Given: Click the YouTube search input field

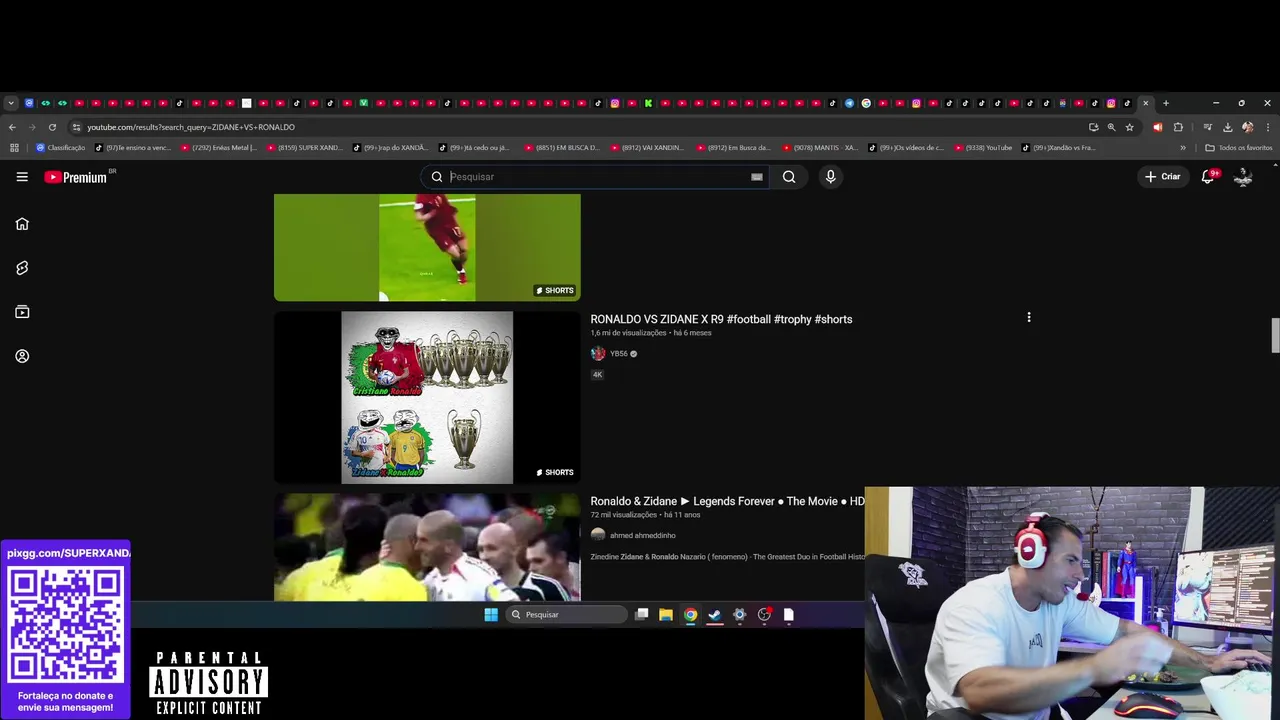Looking at the screenshot, I should point(595,177).
